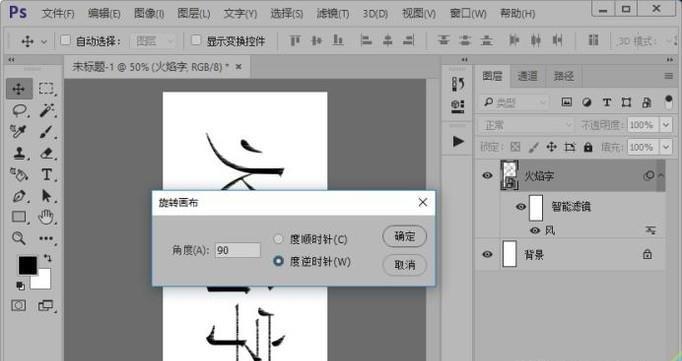
Task: Hide the 背景 layer
Action: click(x=488, y=254)
